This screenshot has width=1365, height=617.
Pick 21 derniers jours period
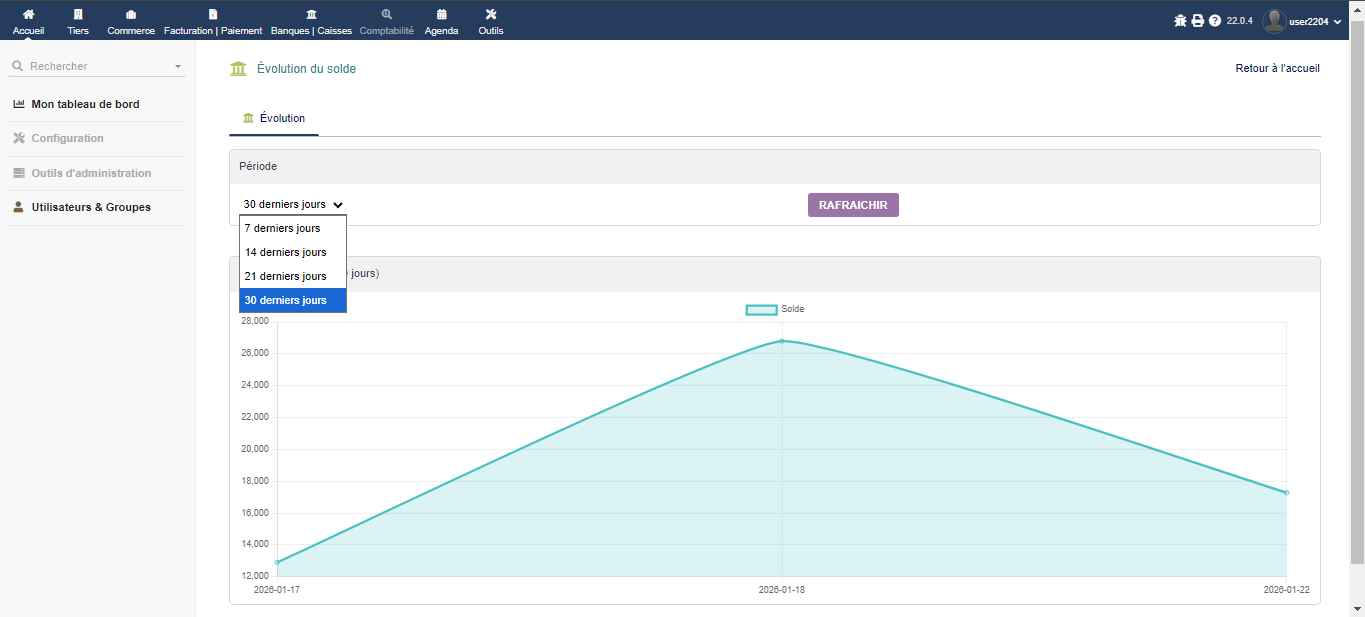pos(286,276)
